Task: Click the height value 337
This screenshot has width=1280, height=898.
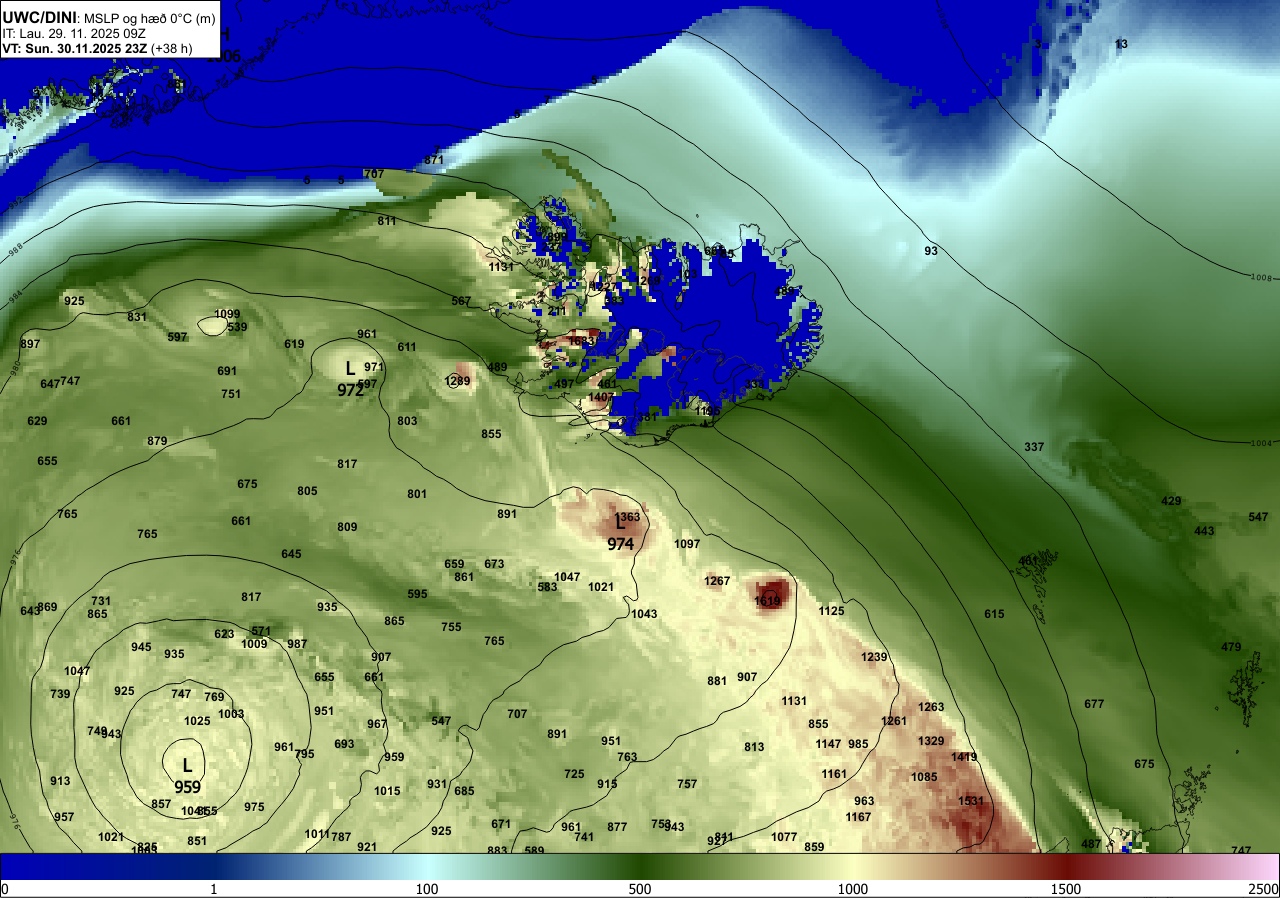Action: [1034, 447]
